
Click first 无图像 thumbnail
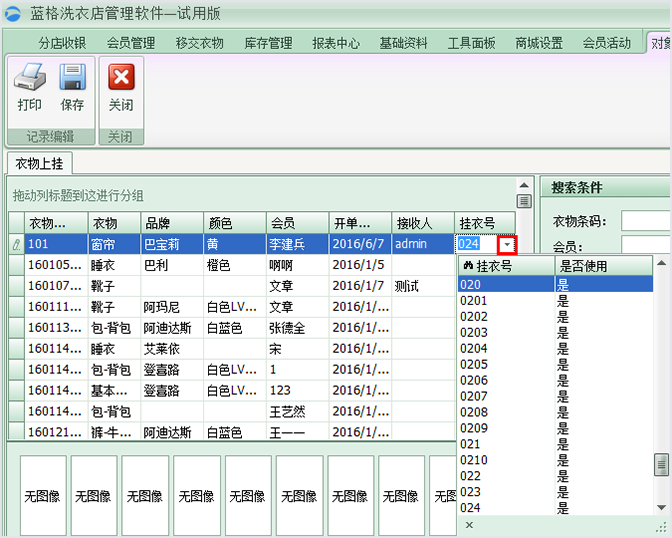[43, 495]
